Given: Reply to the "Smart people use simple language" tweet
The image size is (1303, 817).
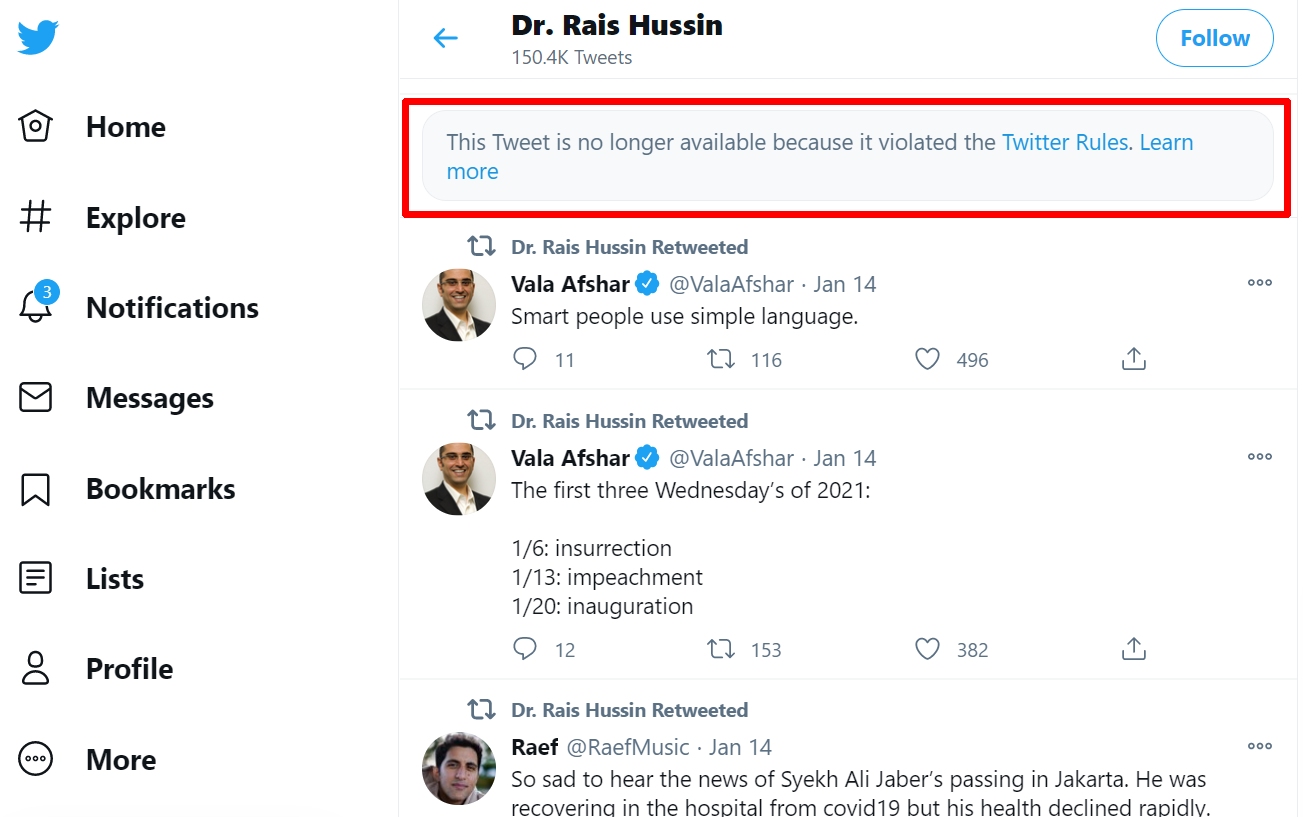Looking at the screenshot, I should [x=525, y=359].
